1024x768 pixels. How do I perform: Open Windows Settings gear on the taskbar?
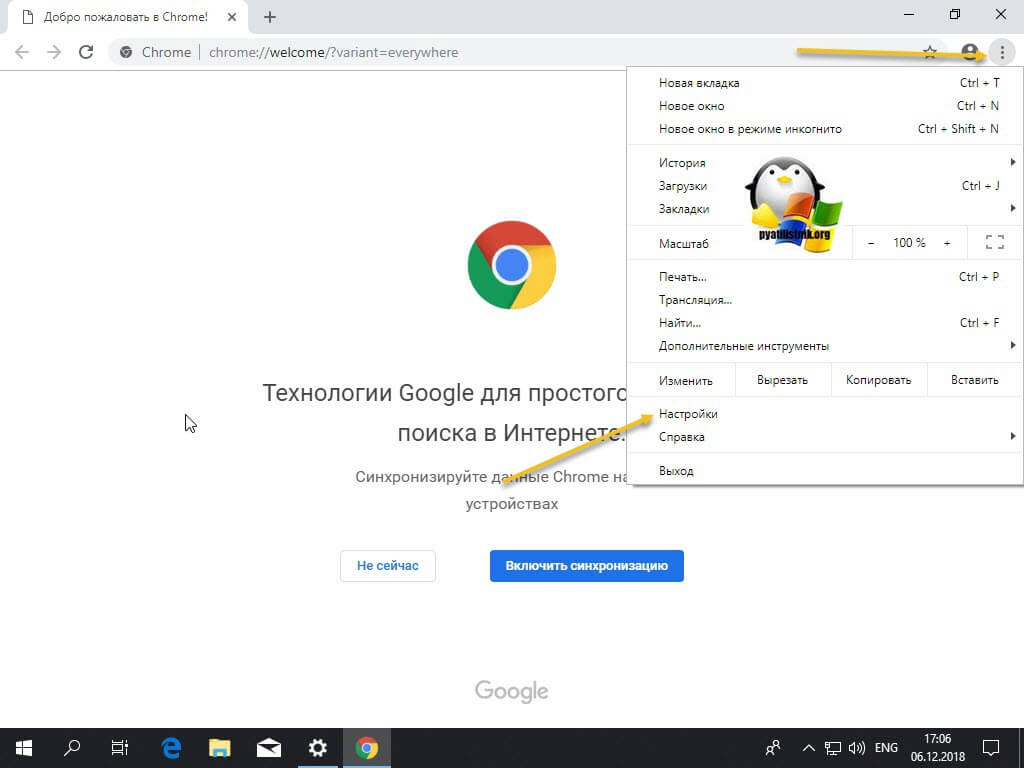pyautogui.click(x=318, y=748)
